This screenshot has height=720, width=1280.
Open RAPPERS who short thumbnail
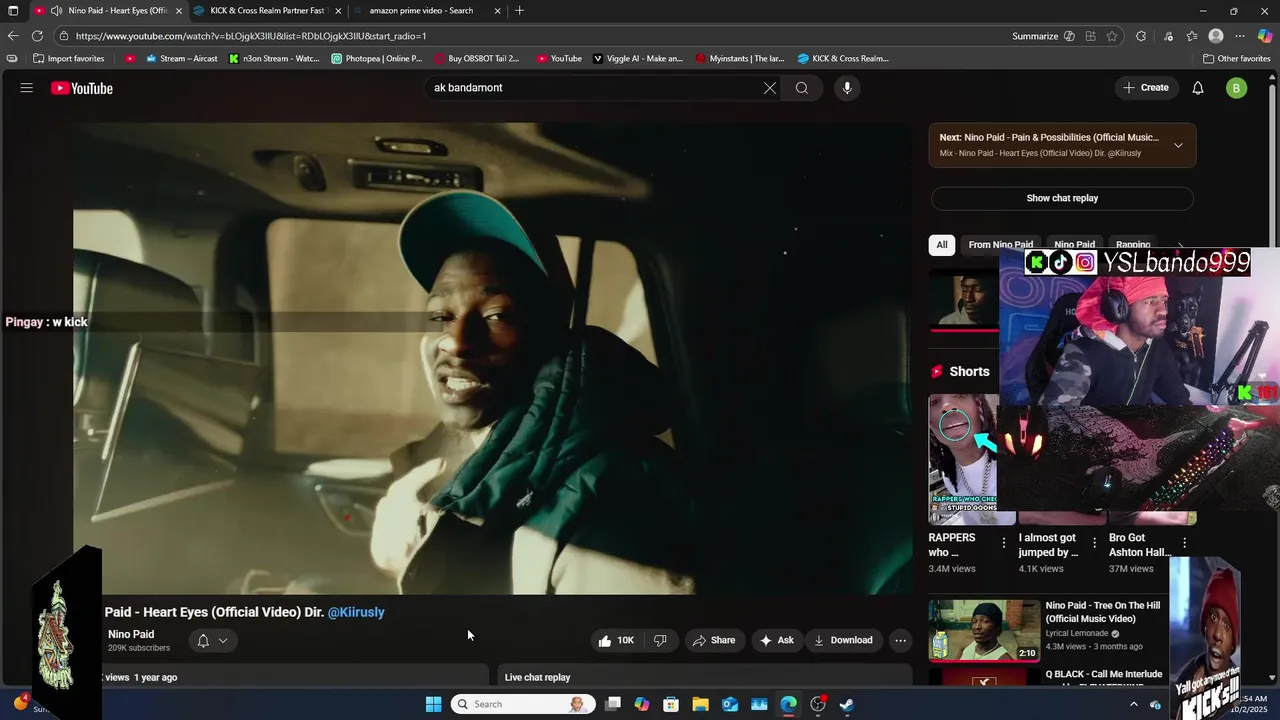(963, 459)
